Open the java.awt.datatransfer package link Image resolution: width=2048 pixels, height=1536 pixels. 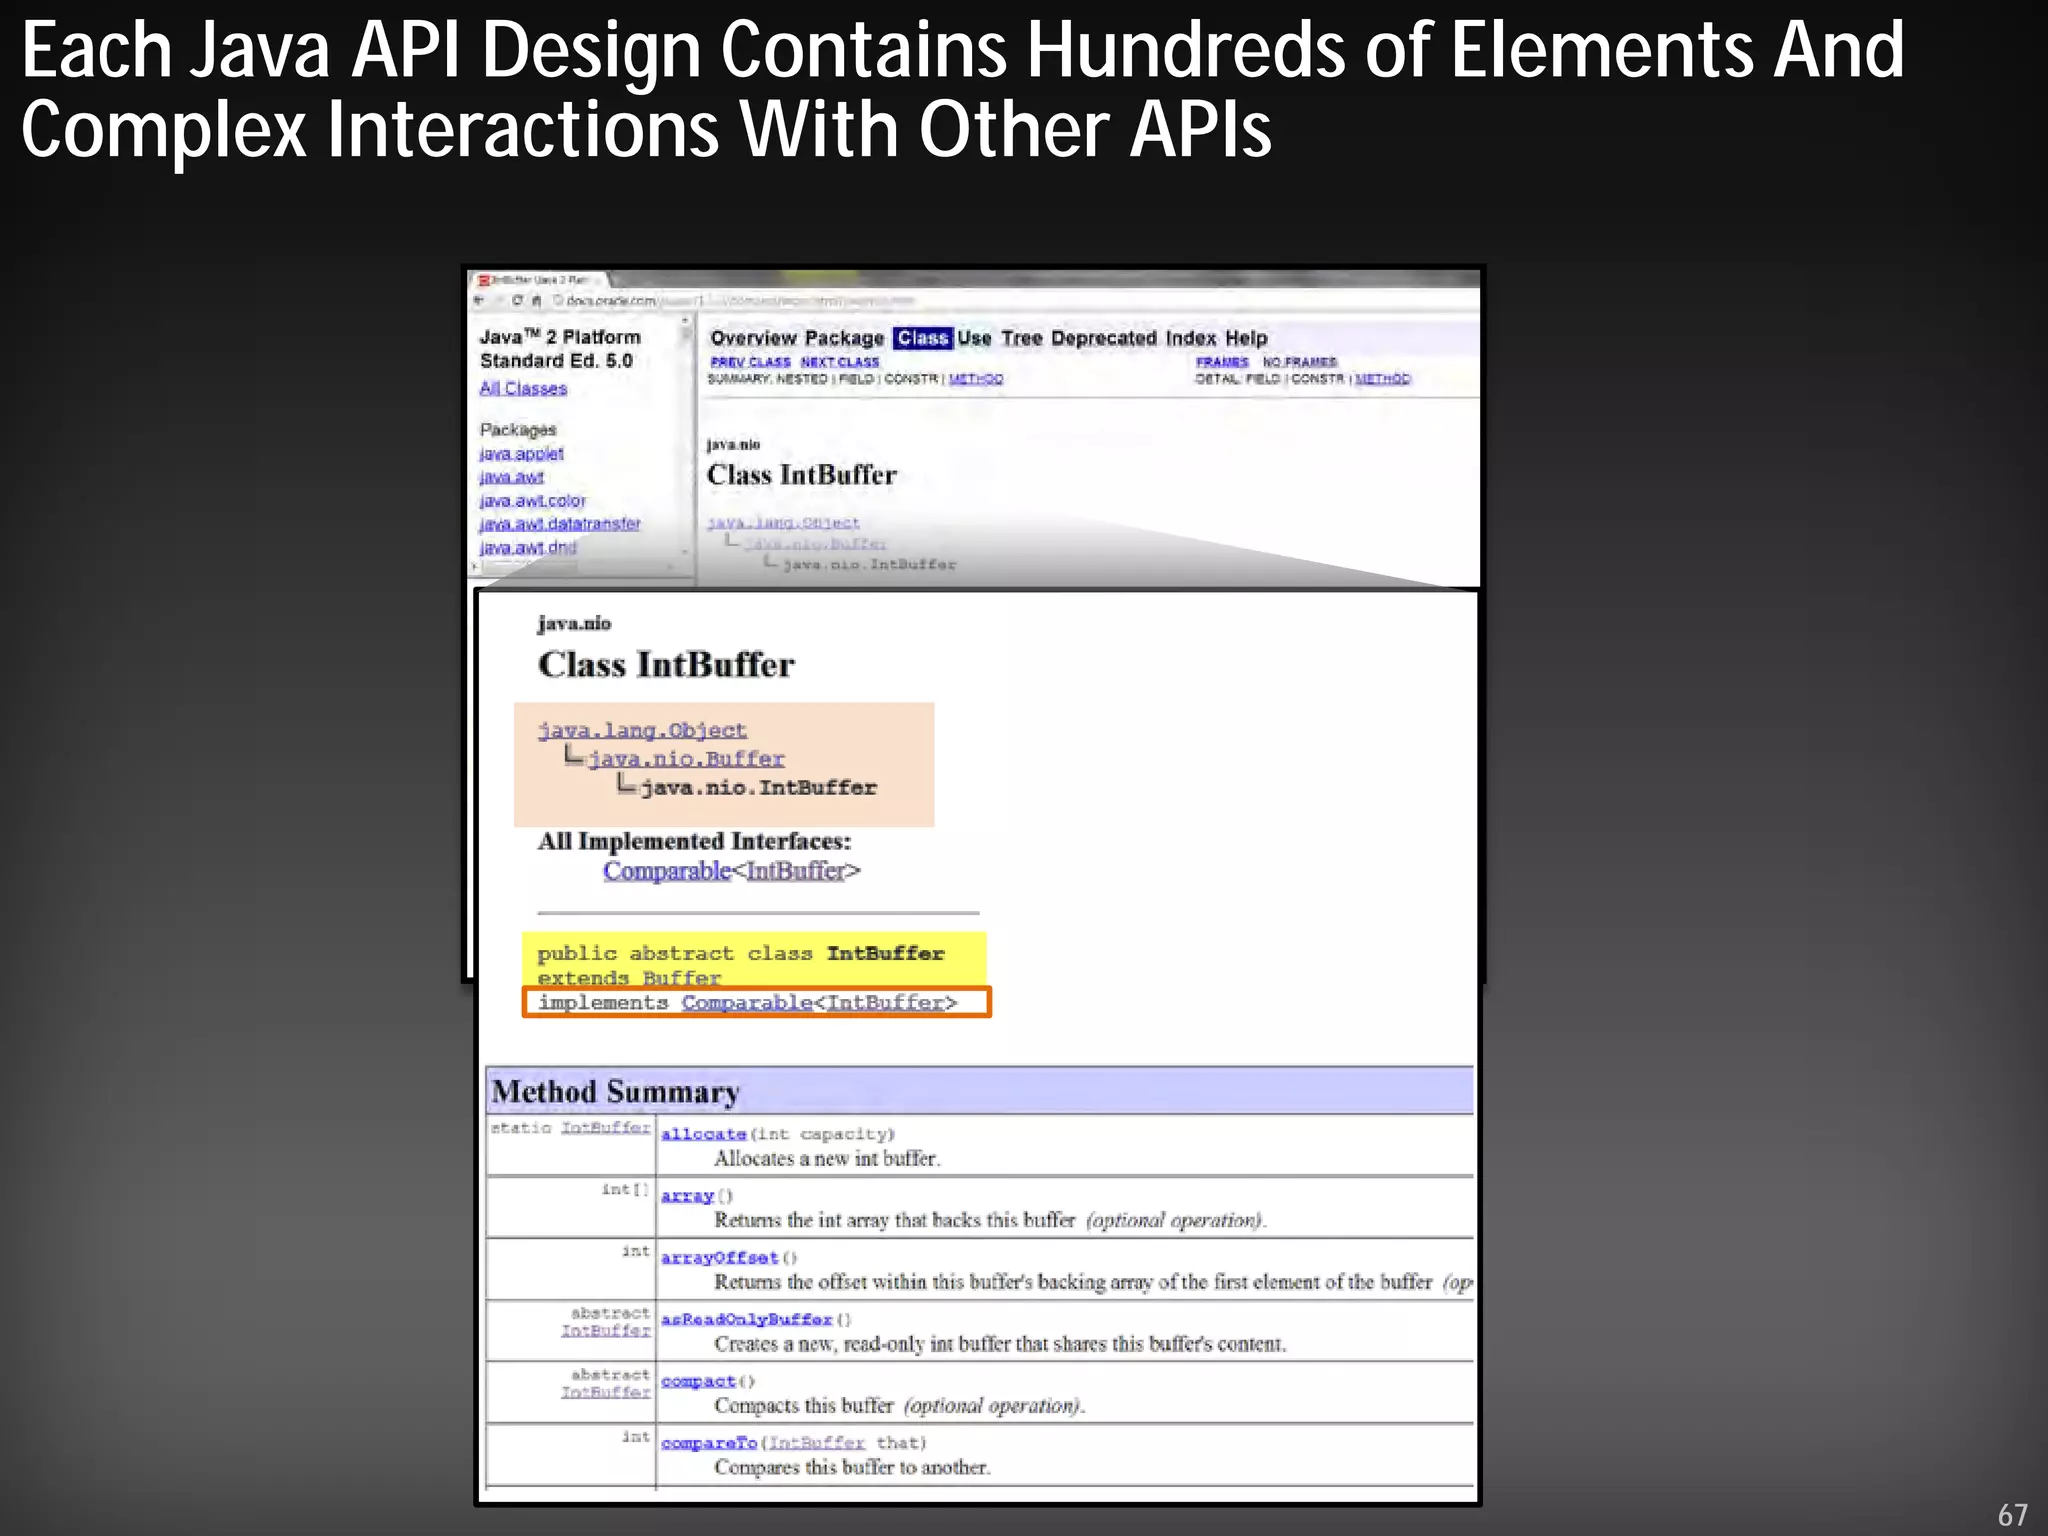pyautogui.click(x=559, y=523)
